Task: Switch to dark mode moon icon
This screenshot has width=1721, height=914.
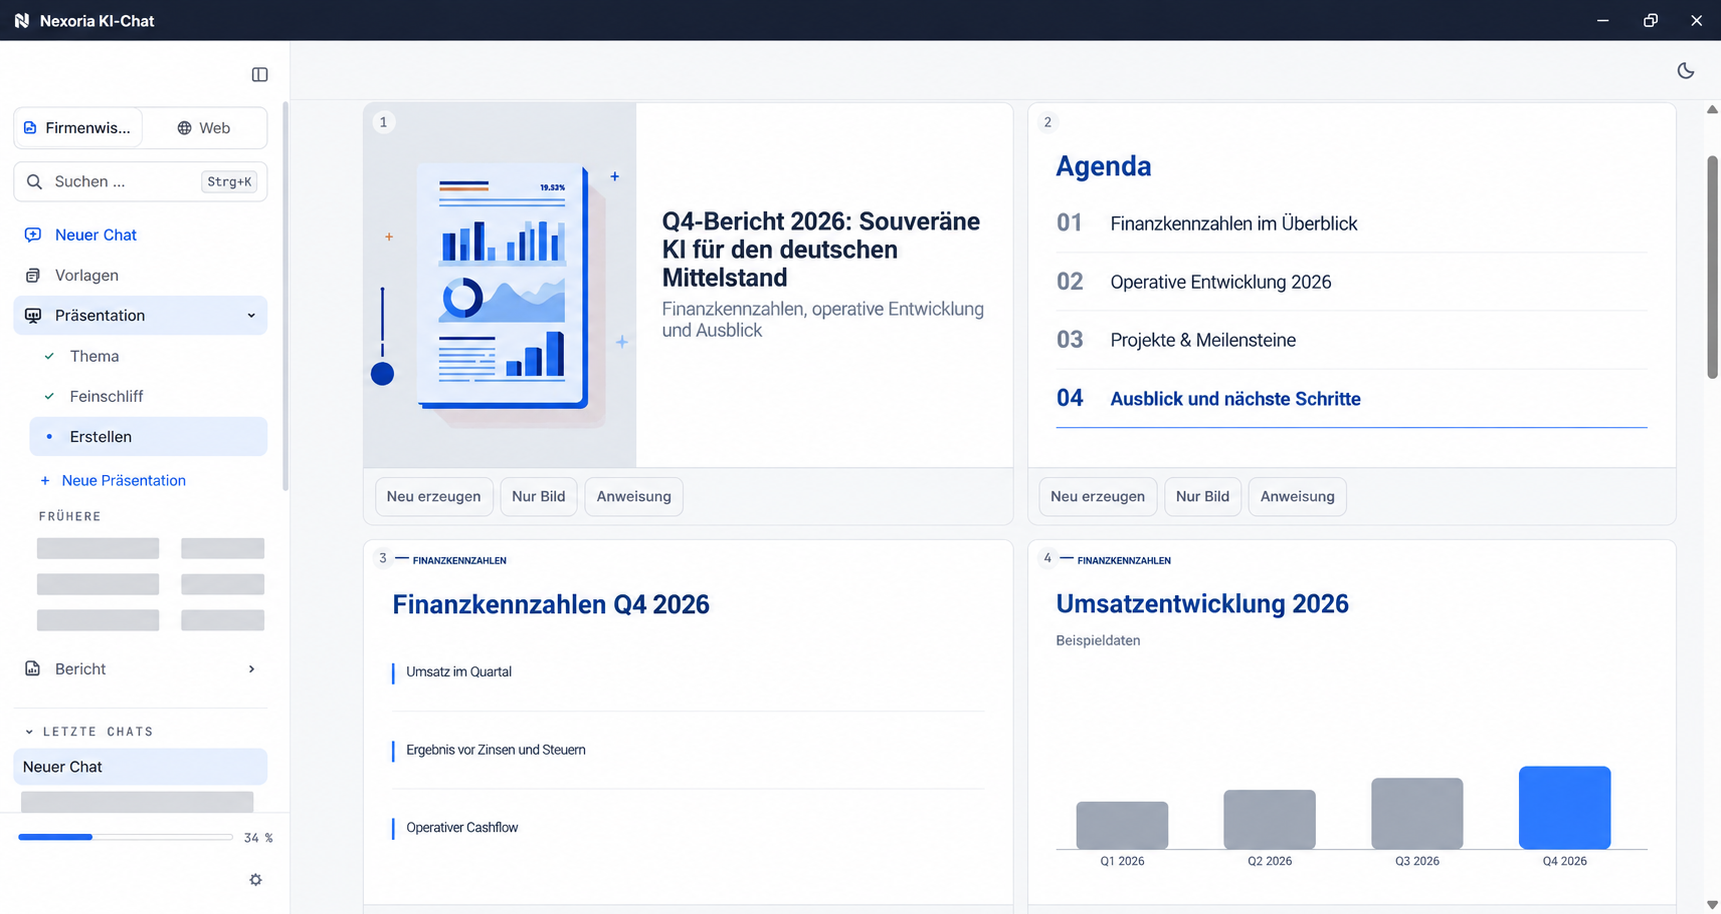Action: click(x=1686, y=70)
